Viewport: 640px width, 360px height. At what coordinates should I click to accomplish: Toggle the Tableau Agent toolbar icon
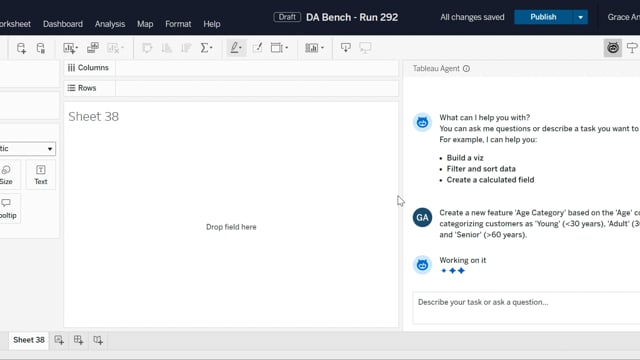613,48
